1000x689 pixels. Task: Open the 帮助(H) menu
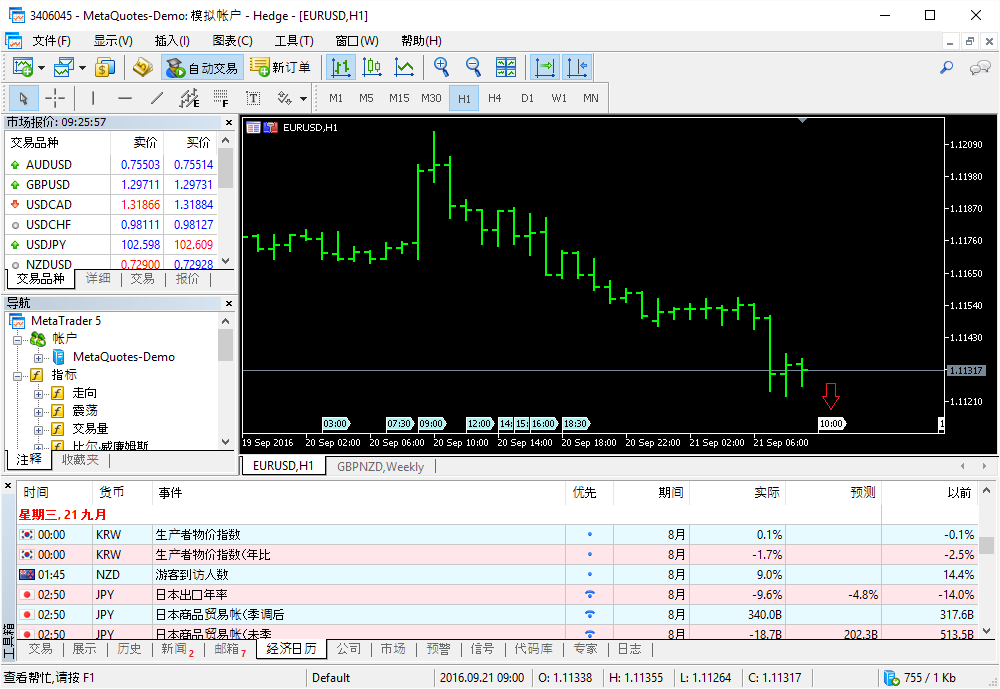pyautogui.click(x=422, y=41)
